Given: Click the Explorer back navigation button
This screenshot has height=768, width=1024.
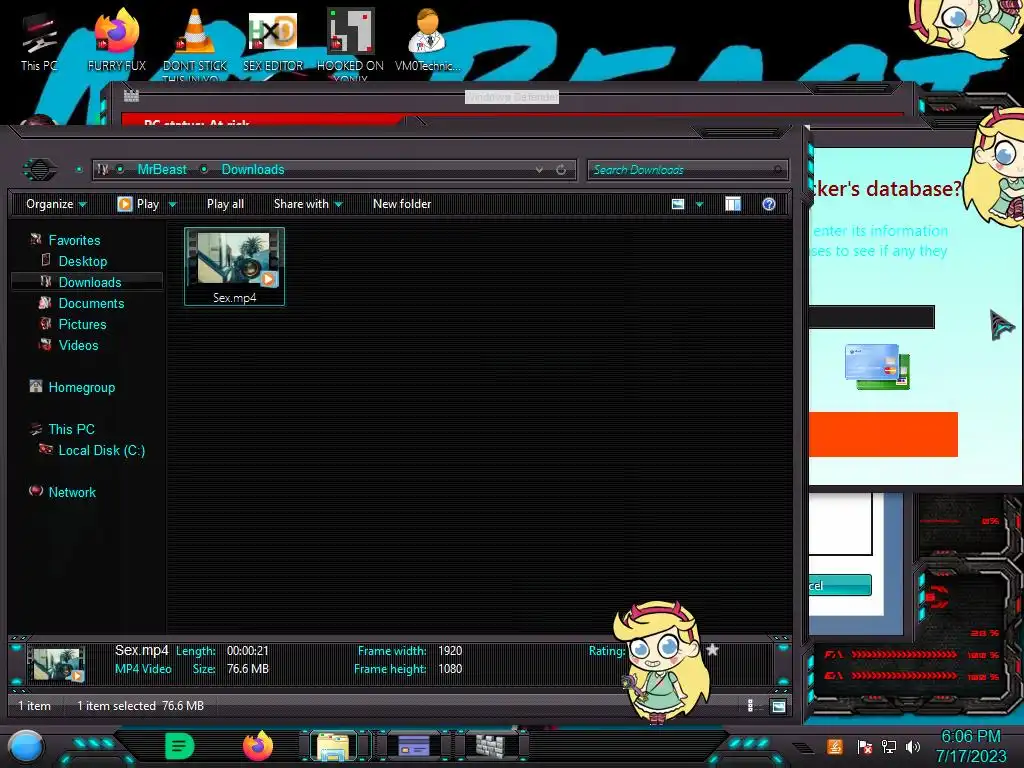Looking at the screenshot, I should 40,170.
